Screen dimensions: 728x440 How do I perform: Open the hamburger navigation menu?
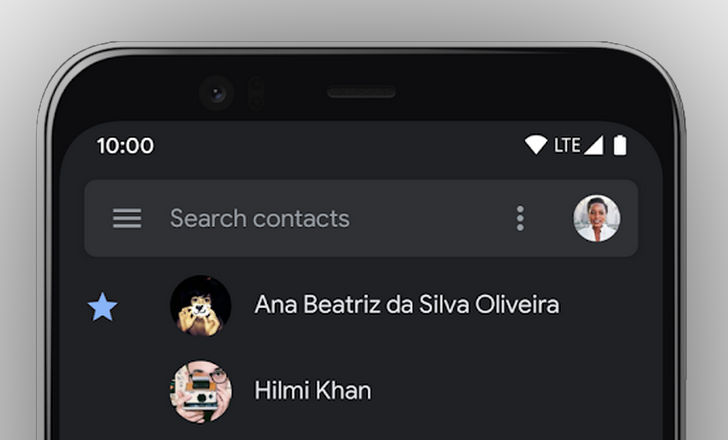(127, 218)
